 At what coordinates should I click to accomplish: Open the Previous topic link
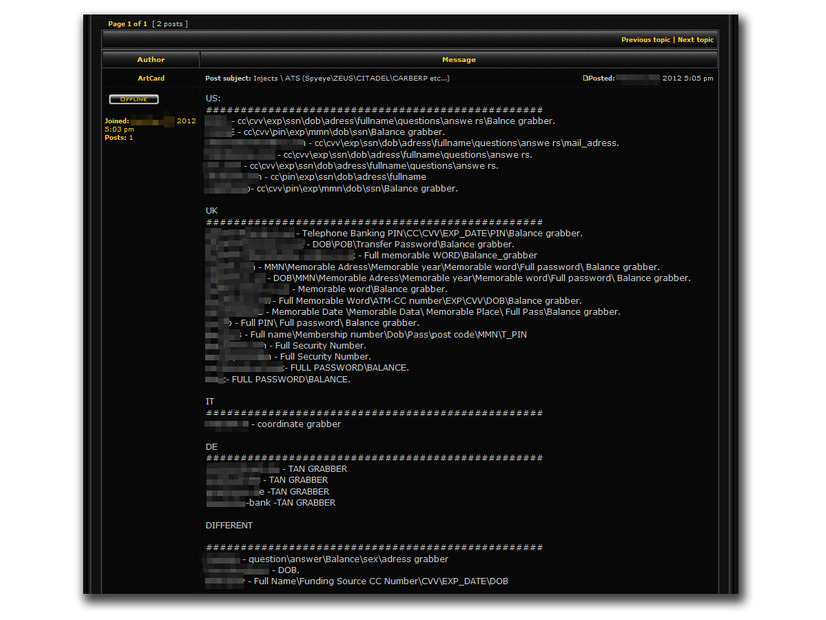click(645, 40)
